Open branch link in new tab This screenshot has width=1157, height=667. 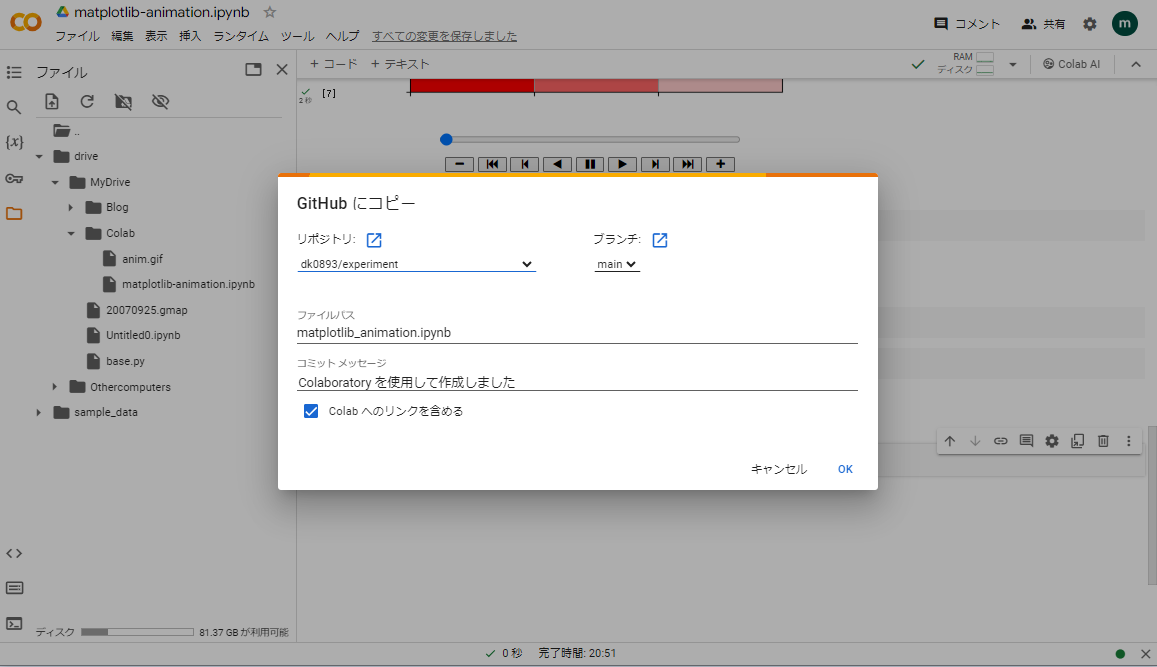660,240
